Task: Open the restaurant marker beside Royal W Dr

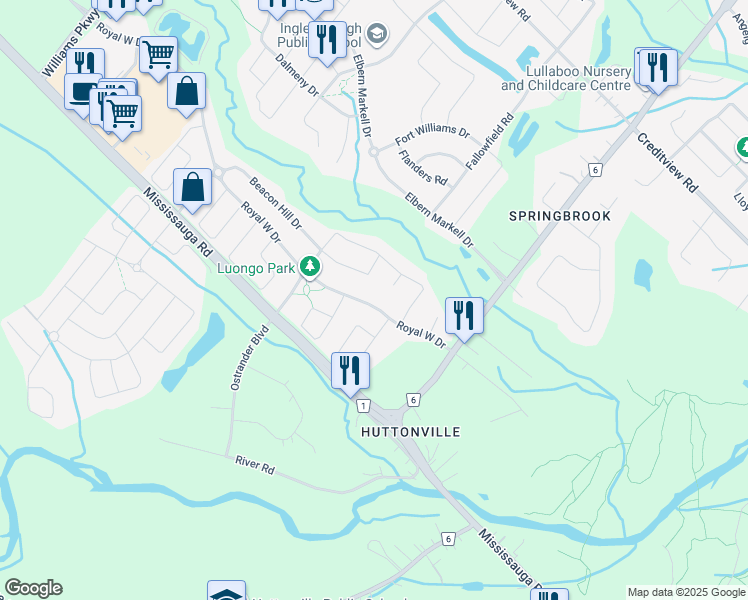Action: [464, 319]
